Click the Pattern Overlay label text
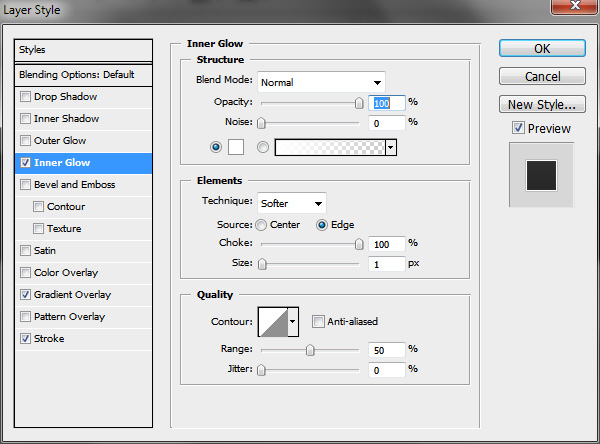Image resolution: width=600 pixels, height=444 pixels. (69, 317)
